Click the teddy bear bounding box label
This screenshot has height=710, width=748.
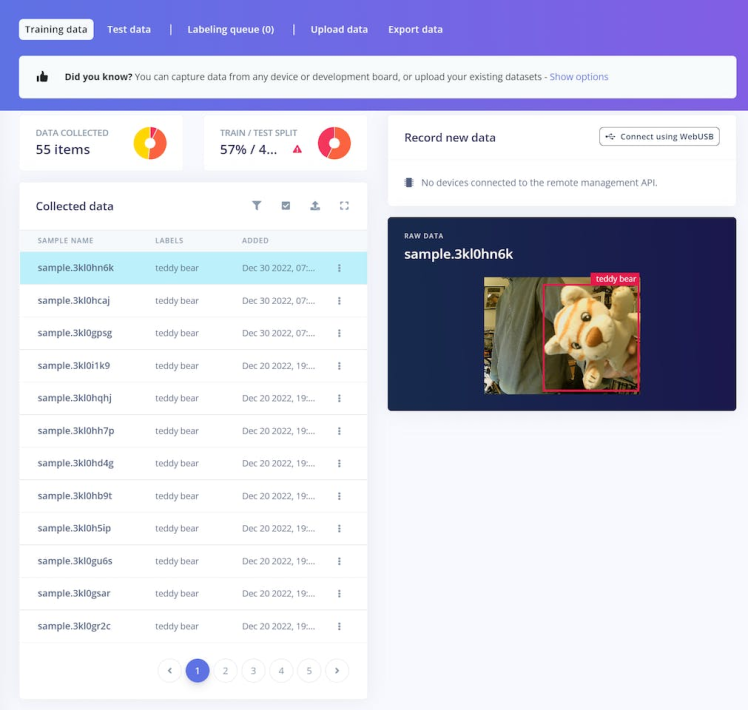615,279
